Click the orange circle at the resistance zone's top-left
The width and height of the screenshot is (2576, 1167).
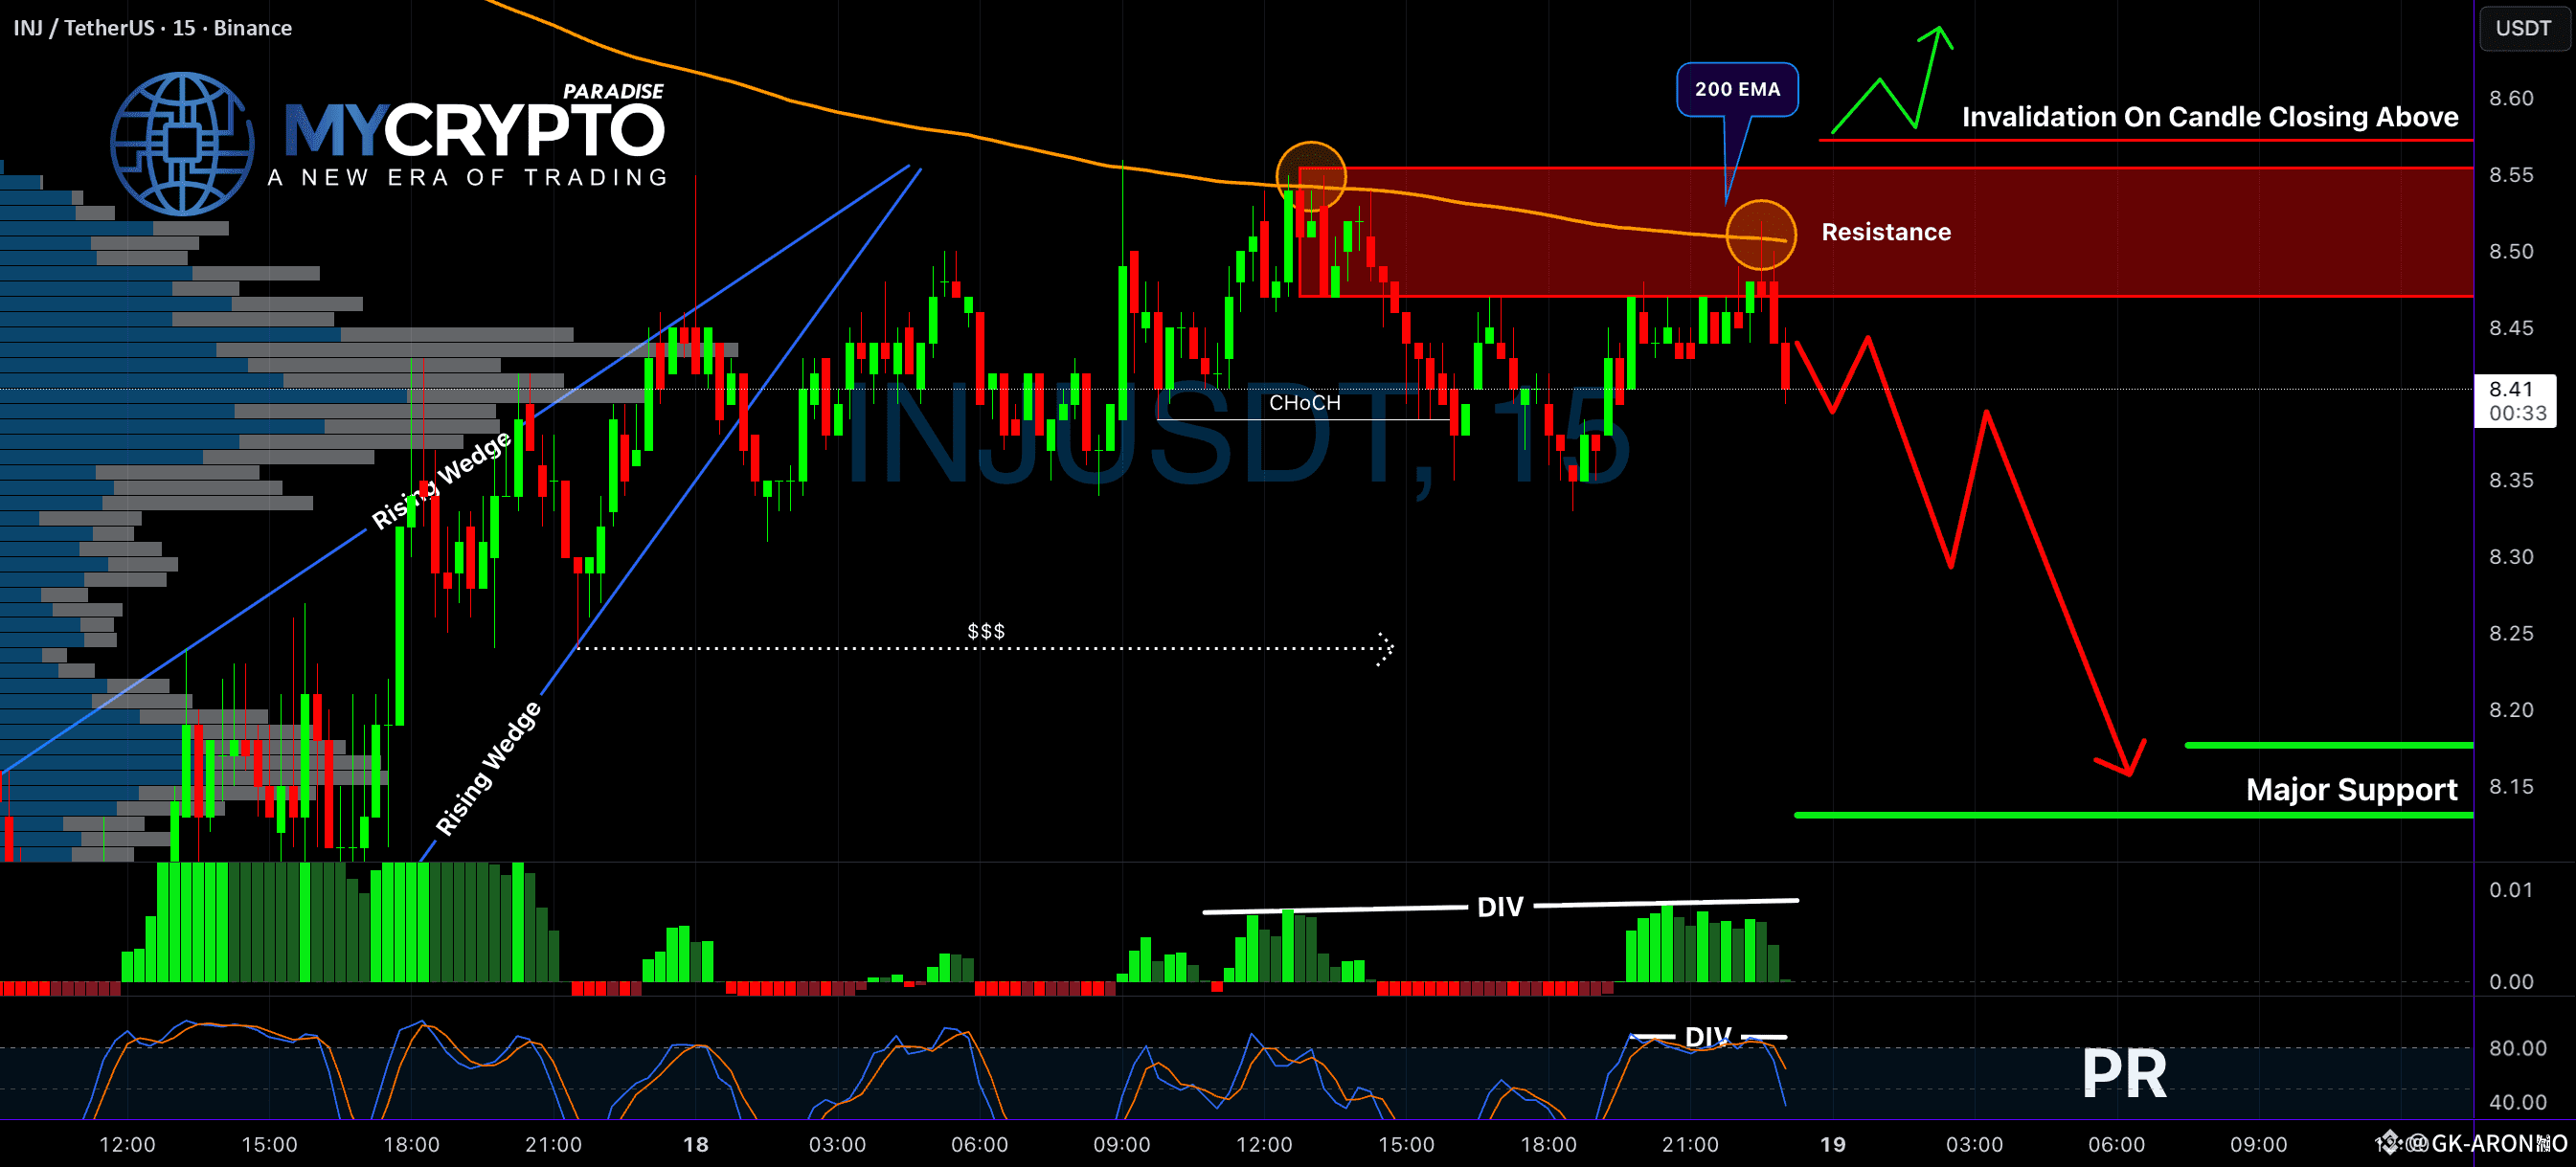click(1310, 177)
